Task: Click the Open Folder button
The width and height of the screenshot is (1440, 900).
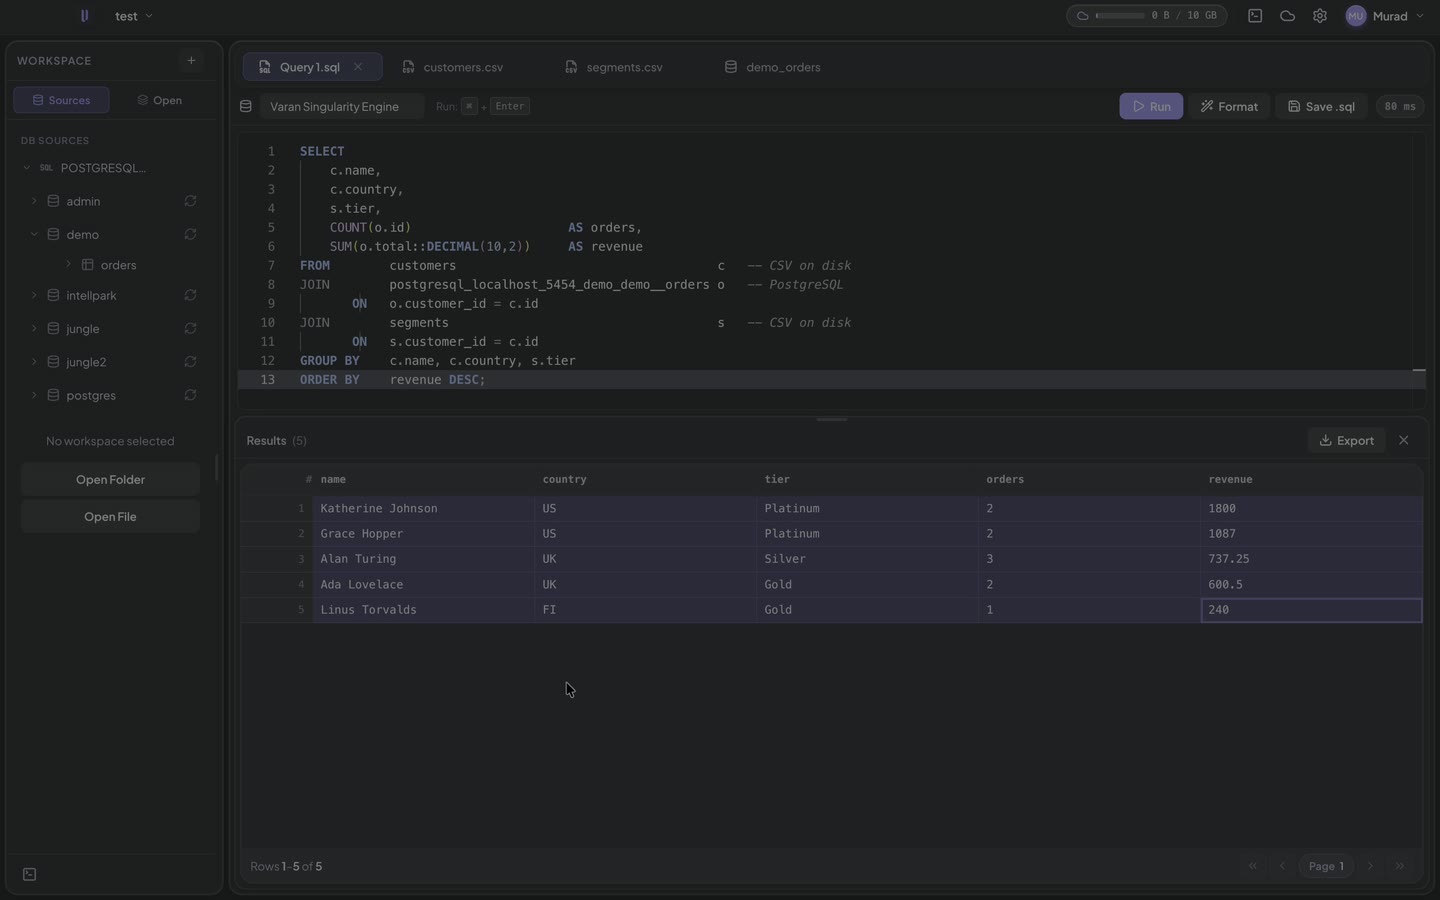Action: 110,480
